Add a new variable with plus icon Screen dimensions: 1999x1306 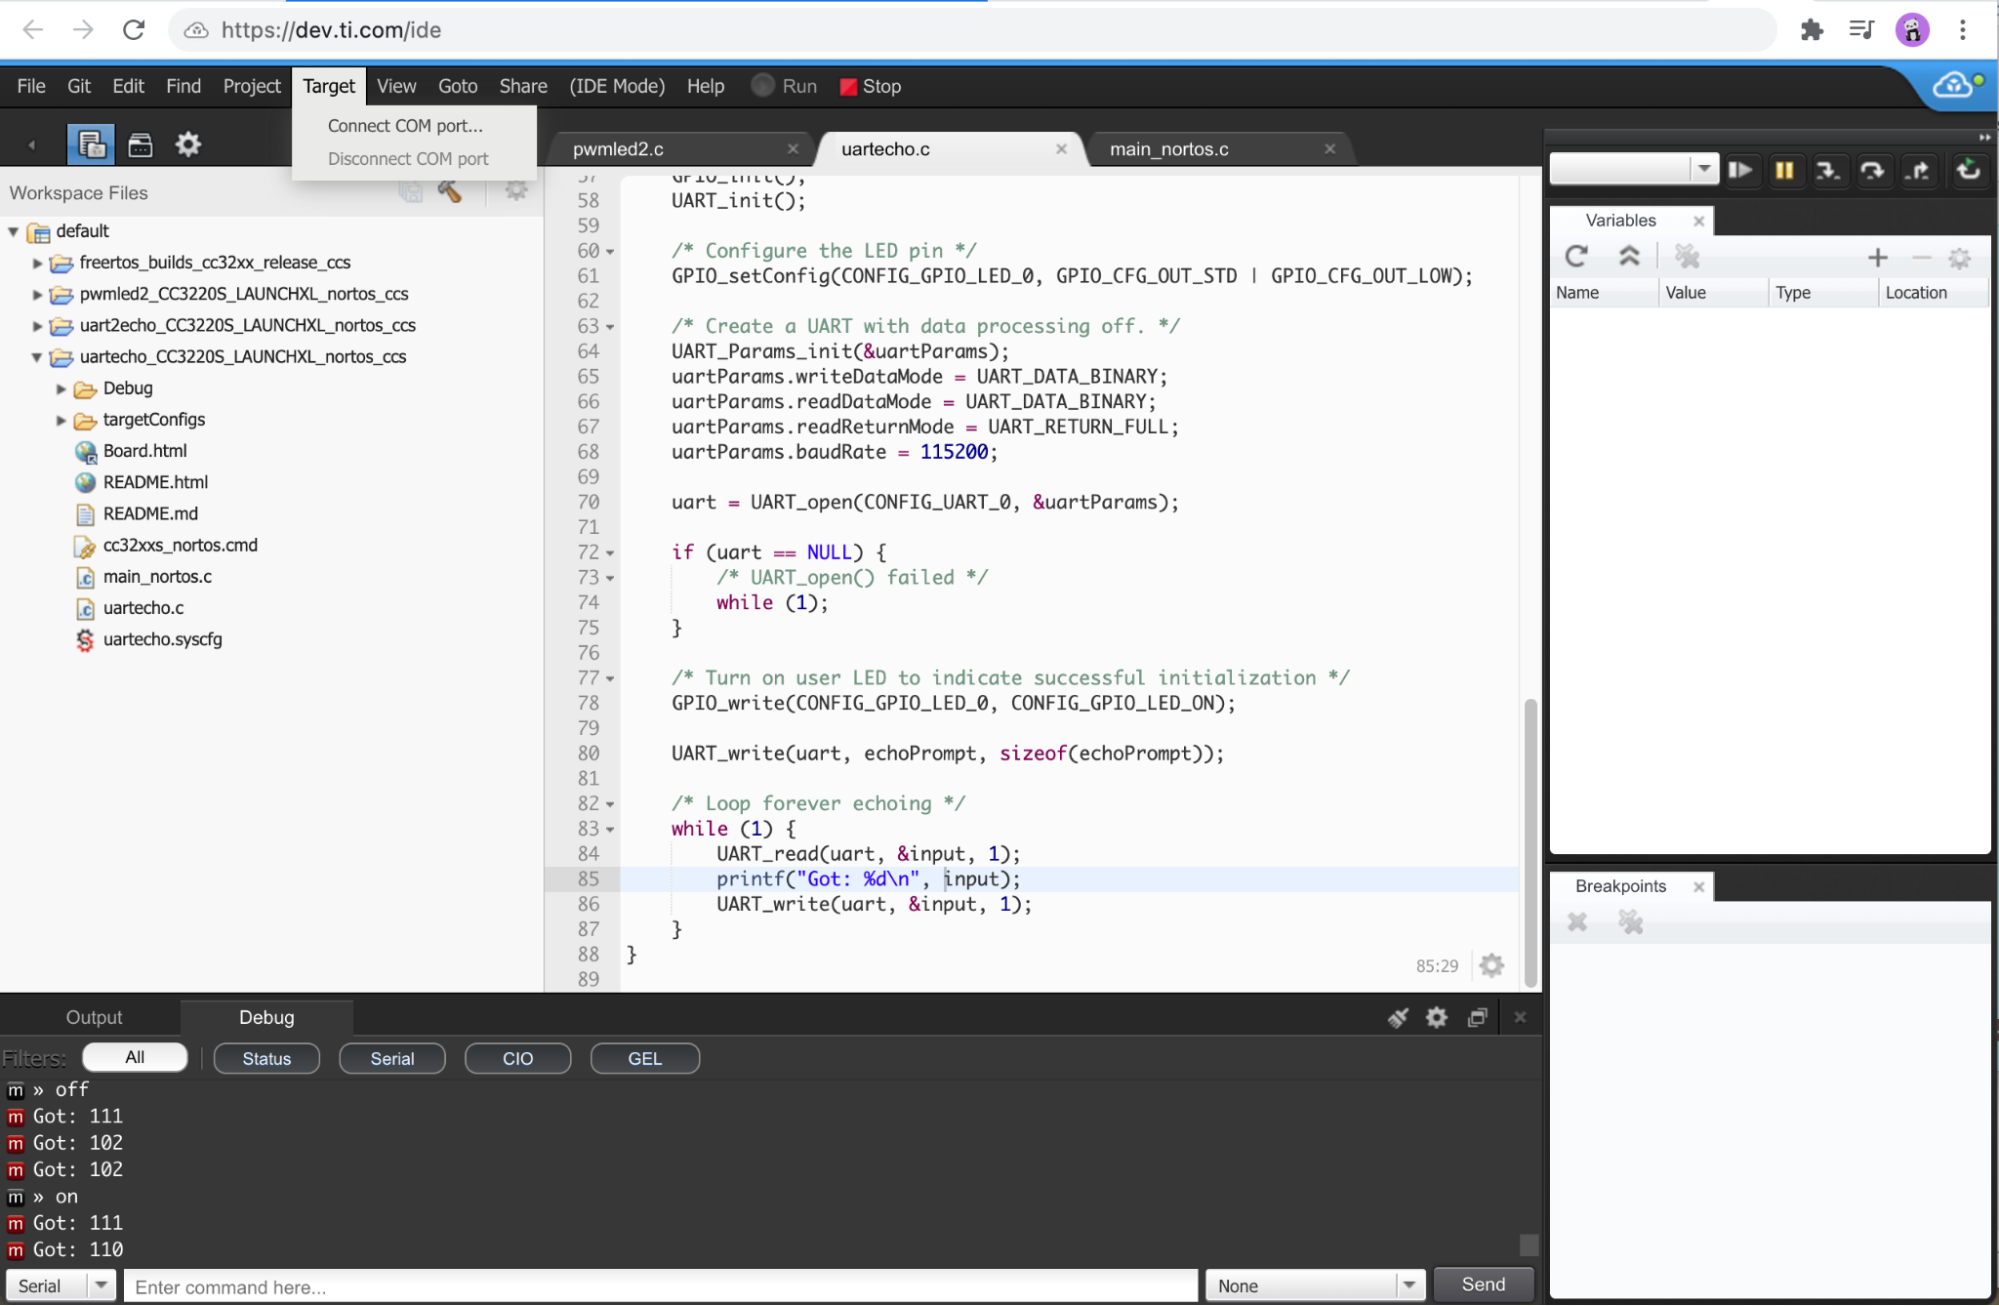[1877, 258]
